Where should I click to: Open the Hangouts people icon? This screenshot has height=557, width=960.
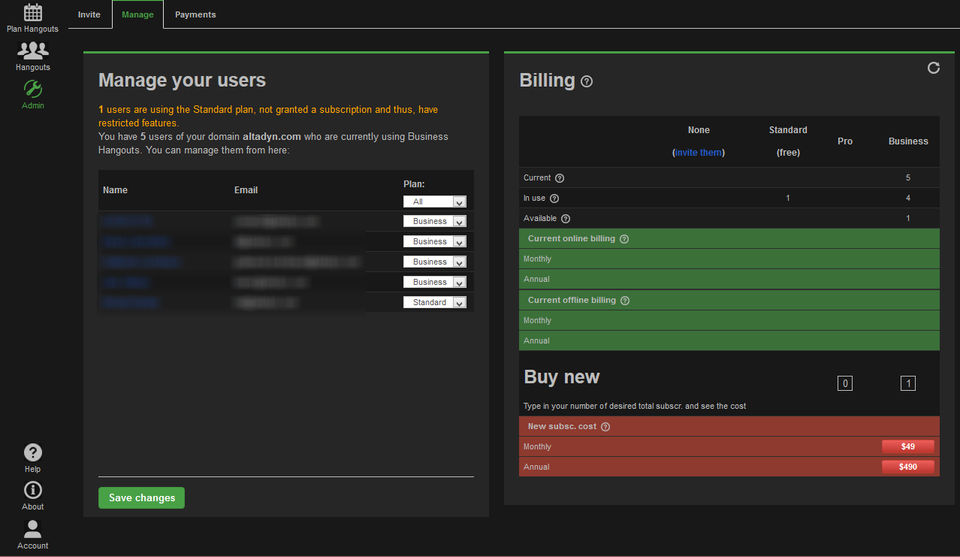pos(32,50)
